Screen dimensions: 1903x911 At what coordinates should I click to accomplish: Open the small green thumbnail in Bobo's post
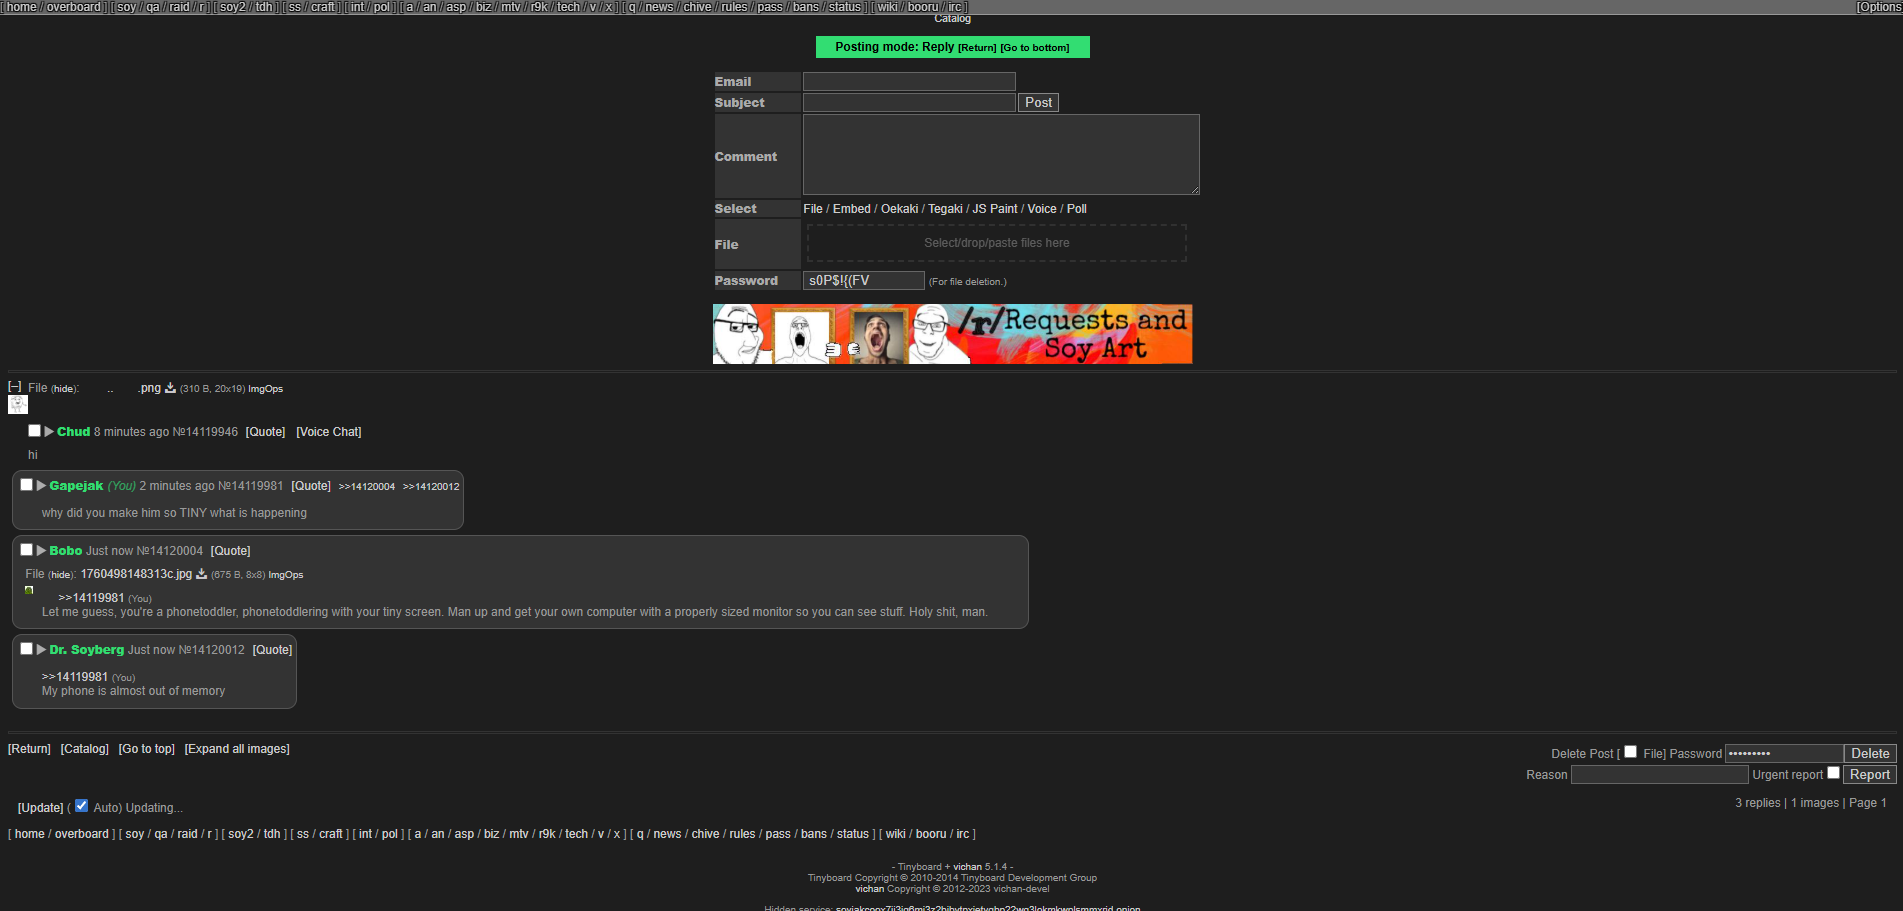coord(29,590)
